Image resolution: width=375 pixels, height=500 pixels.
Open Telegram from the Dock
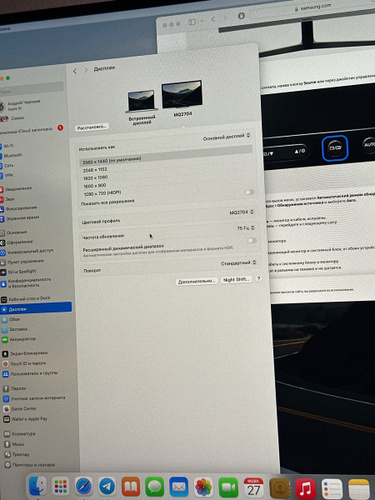tap(107, 487)
